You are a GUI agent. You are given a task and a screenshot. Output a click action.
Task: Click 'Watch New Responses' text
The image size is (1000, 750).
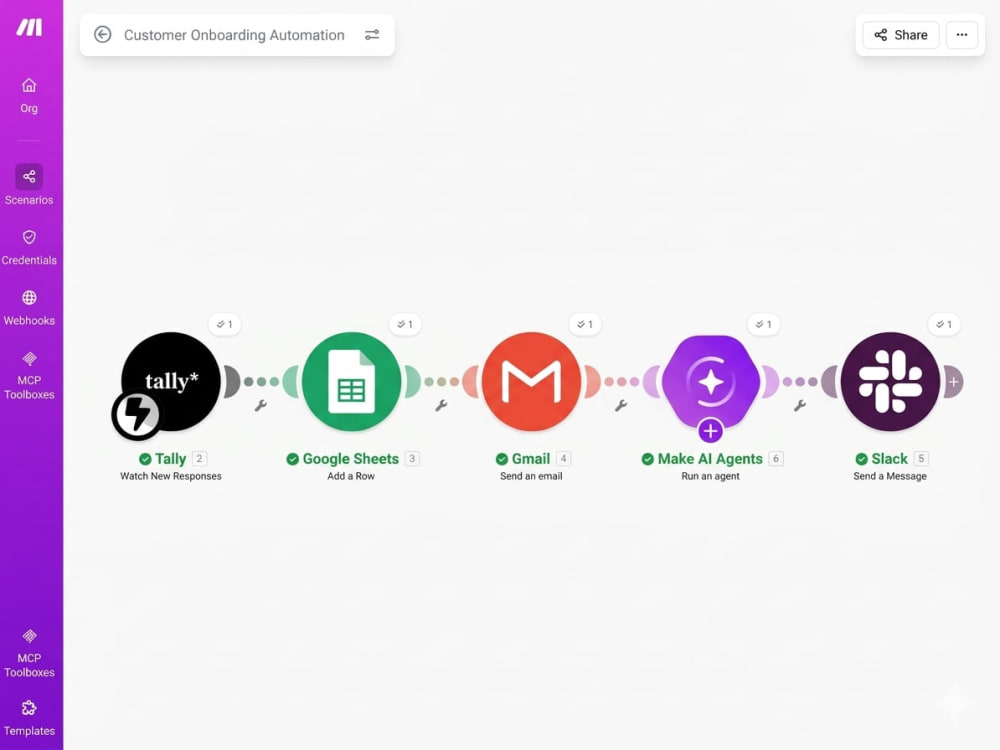coord(171,476)
